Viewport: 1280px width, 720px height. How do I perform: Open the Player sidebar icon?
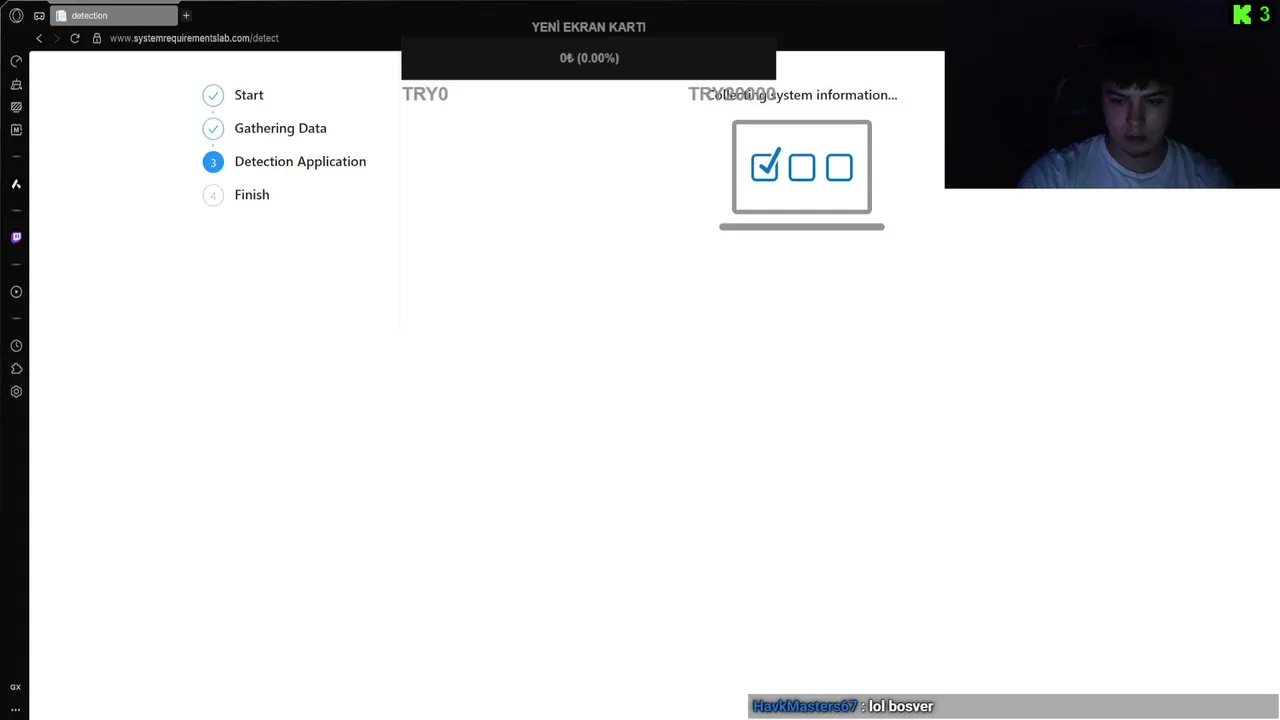[16, 292]
